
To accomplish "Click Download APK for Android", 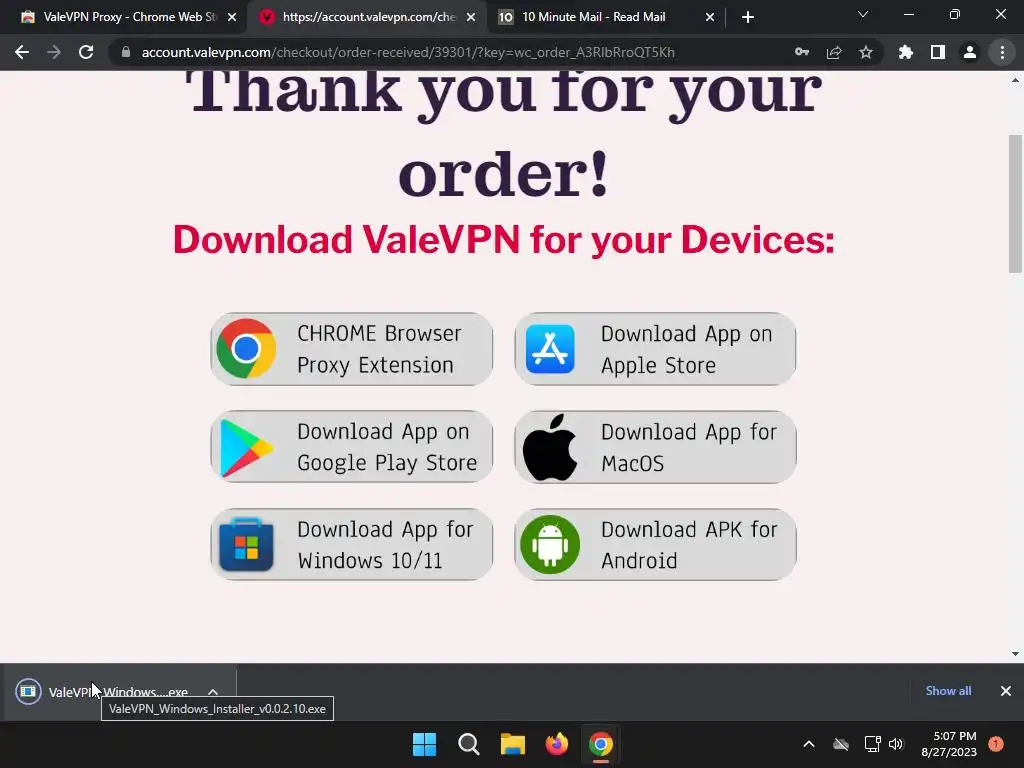I will pos(655,545).
